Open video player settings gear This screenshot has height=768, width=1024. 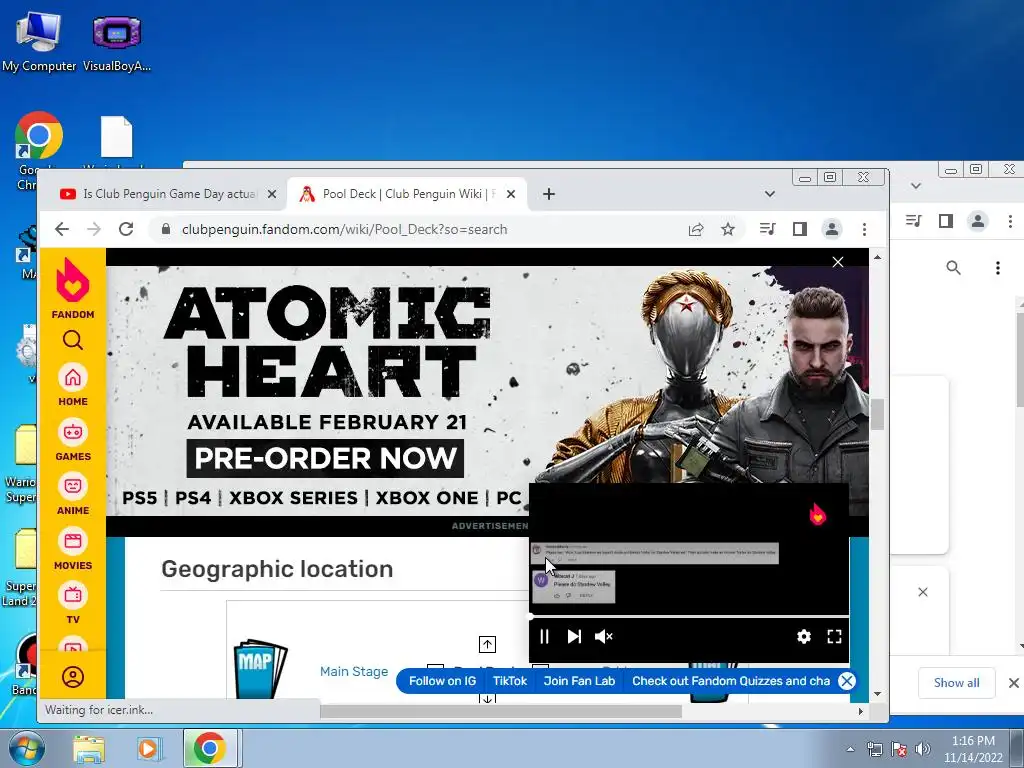(x=804, y=637)
